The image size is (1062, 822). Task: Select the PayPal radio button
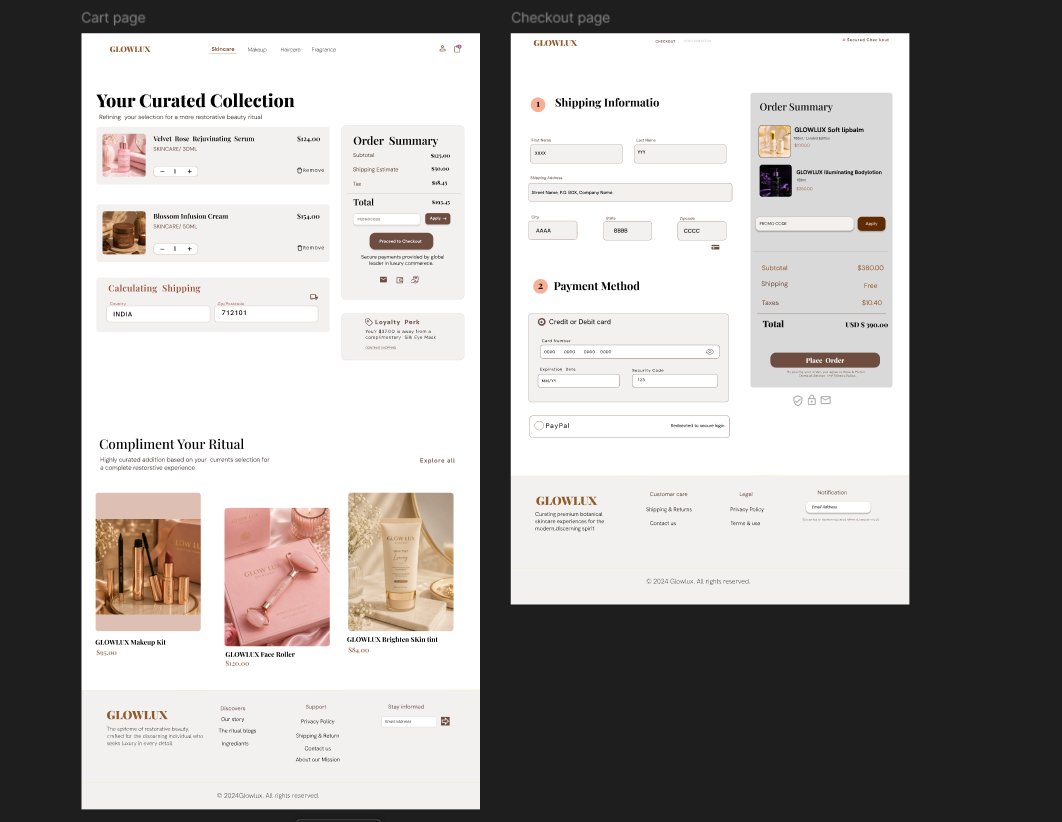click(x=539, y=425)
